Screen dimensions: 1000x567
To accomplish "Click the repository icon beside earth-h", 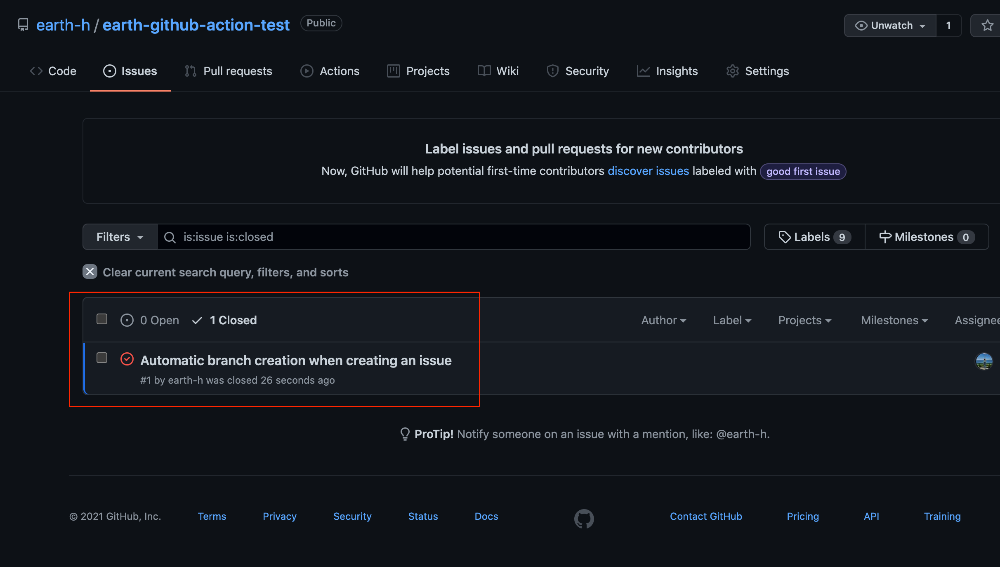I will (23, 25).
